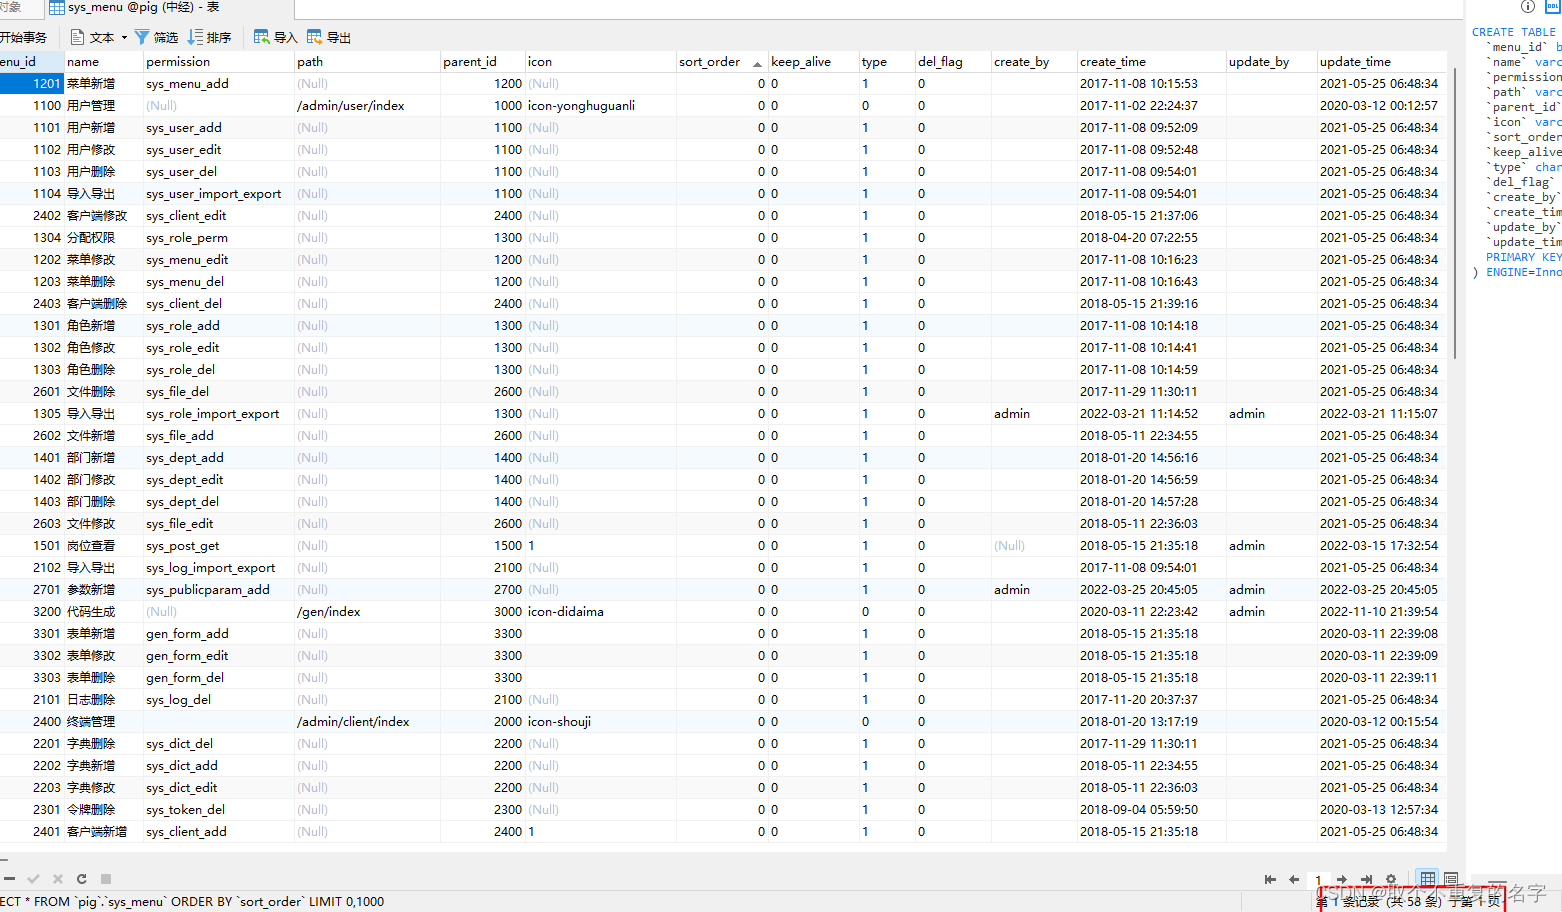Open the 筛选 filter tool

158,37
